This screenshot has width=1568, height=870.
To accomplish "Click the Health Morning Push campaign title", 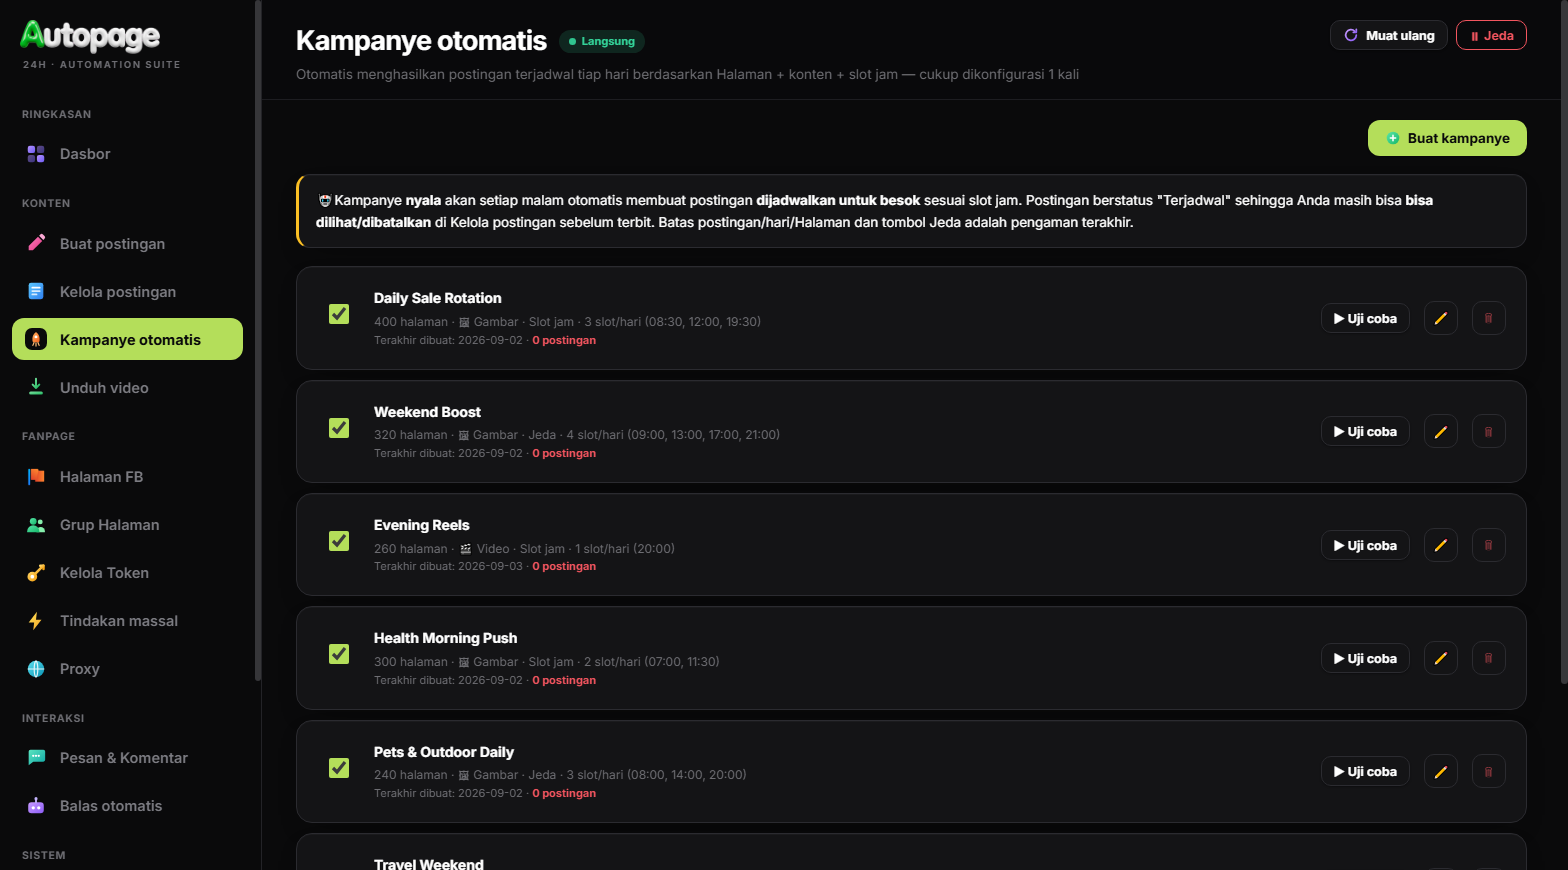I will 446,638.
